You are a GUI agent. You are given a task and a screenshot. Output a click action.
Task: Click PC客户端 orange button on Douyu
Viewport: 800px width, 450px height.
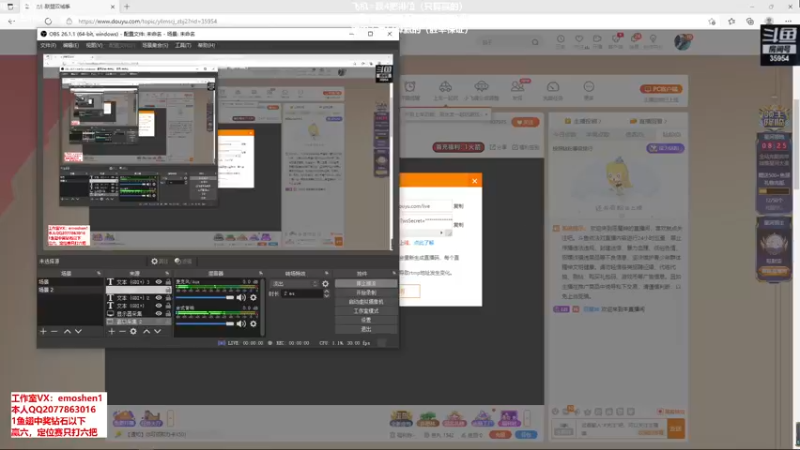tap(661, 89)
